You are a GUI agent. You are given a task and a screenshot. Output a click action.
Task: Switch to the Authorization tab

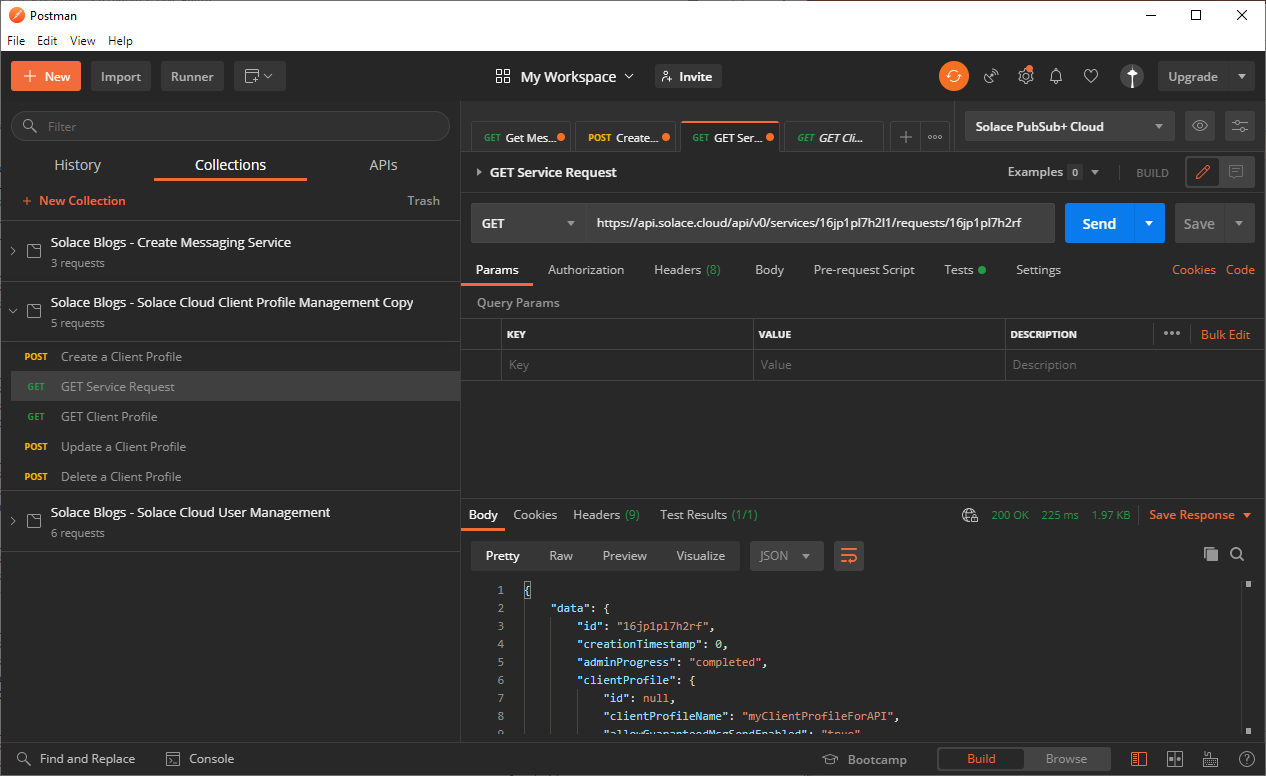pyautogui.click(x=586, y=270)
